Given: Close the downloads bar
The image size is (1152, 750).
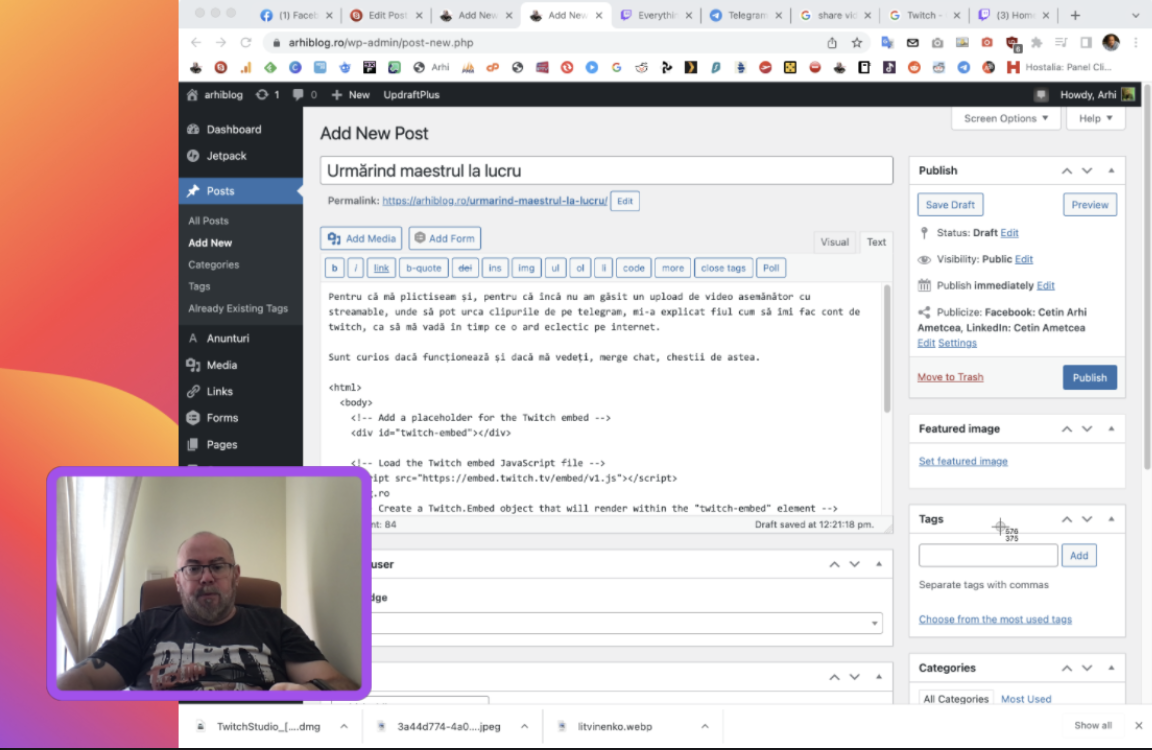Looking at the screenshot, I should pos(1138,726).
